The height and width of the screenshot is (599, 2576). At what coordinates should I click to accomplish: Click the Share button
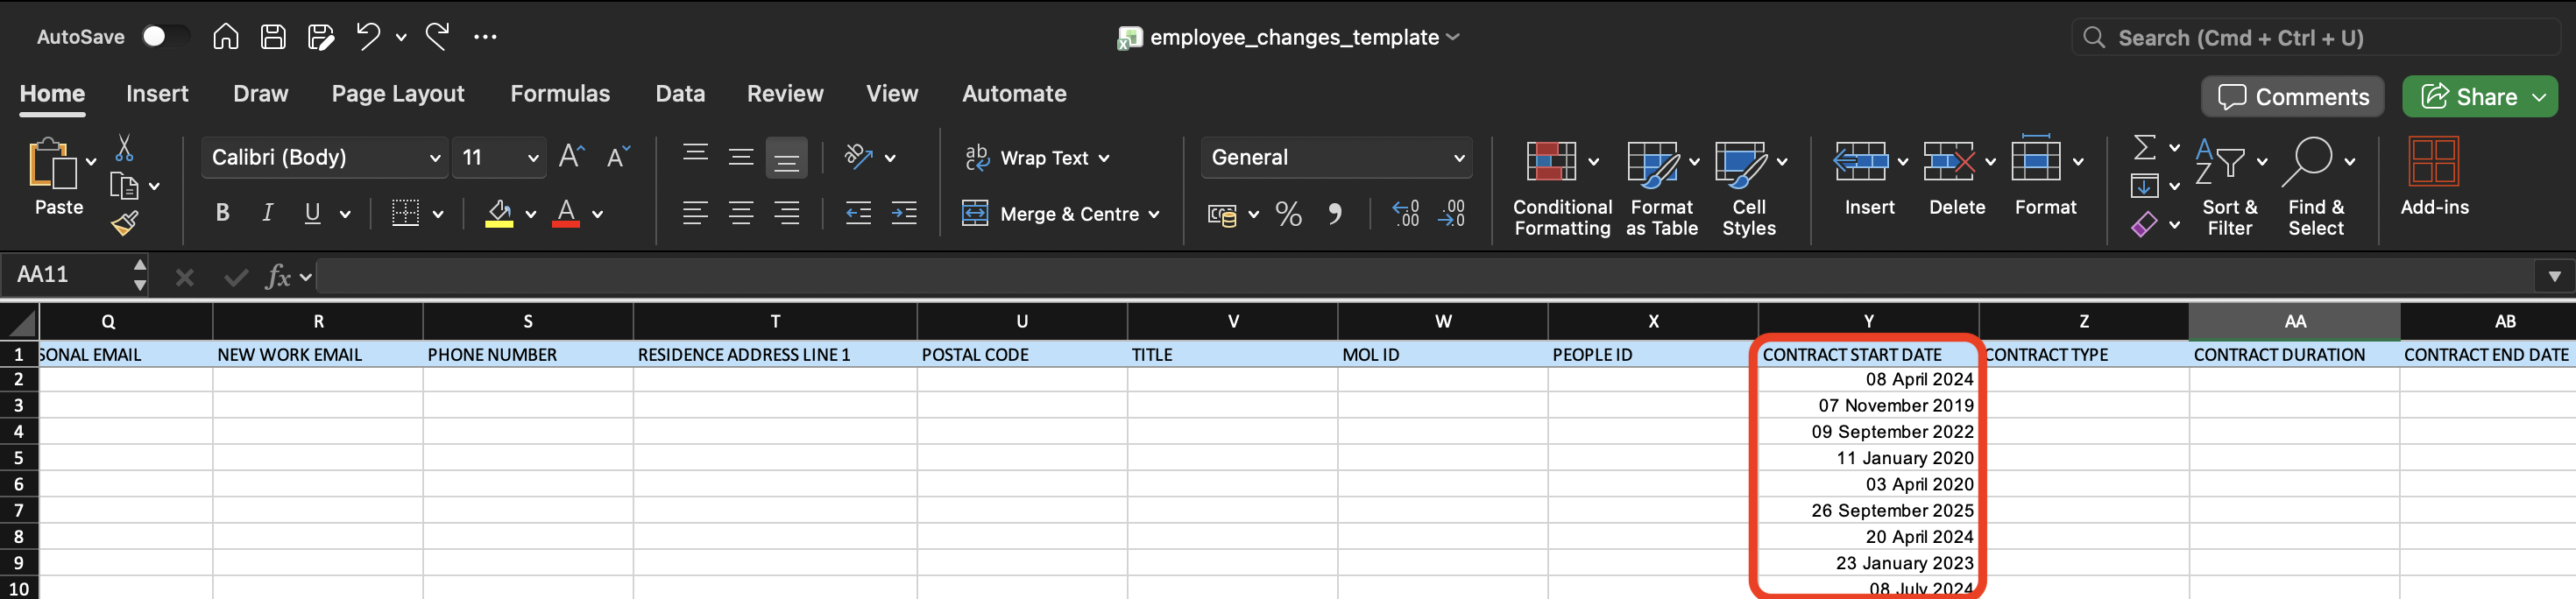point(2468,97)
